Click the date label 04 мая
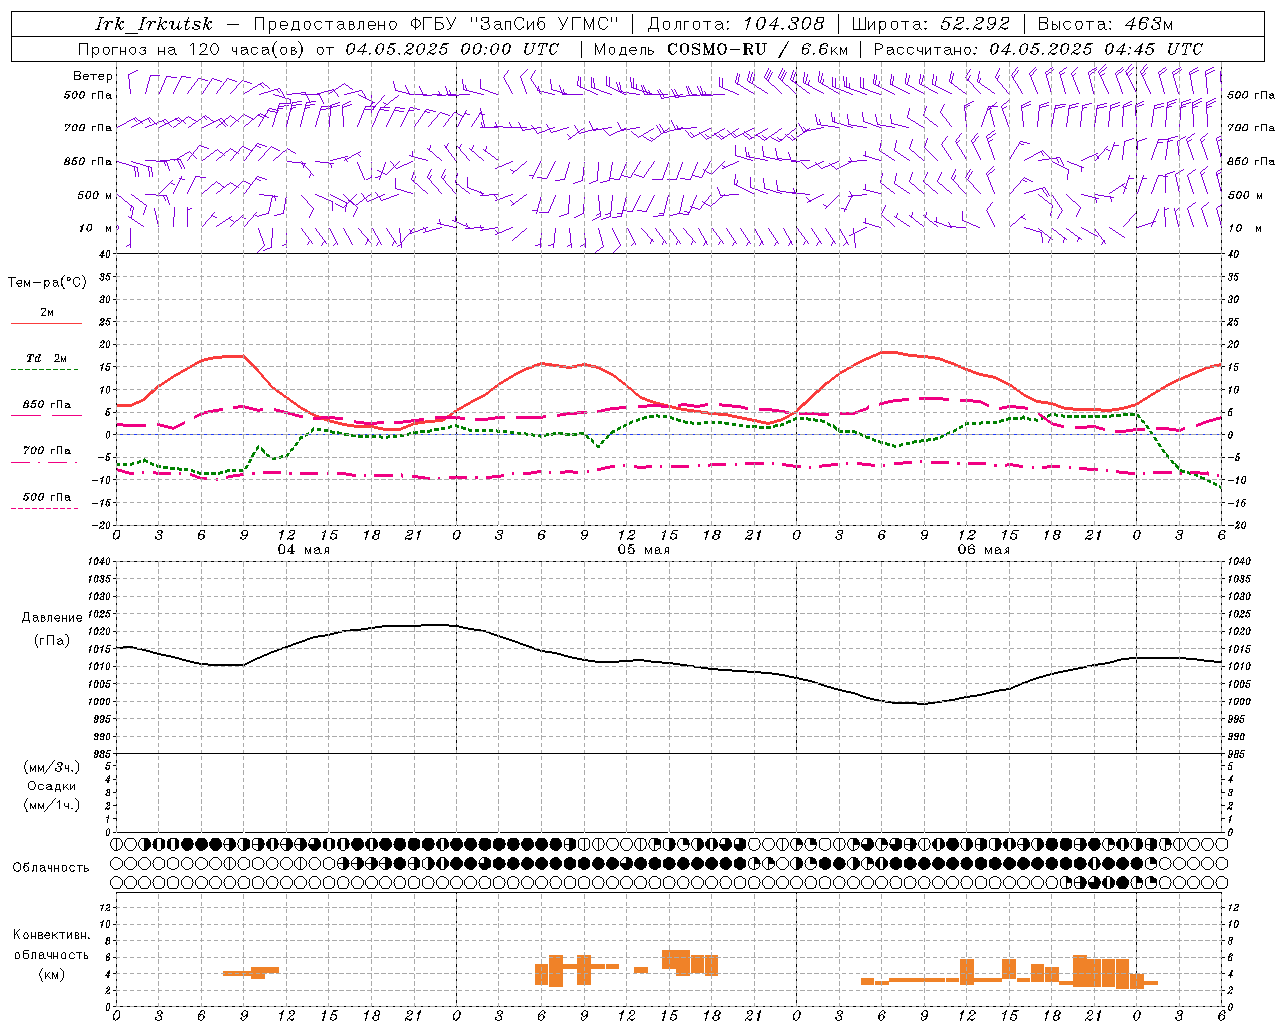1280x1024 pixels. tap(303, 550)
